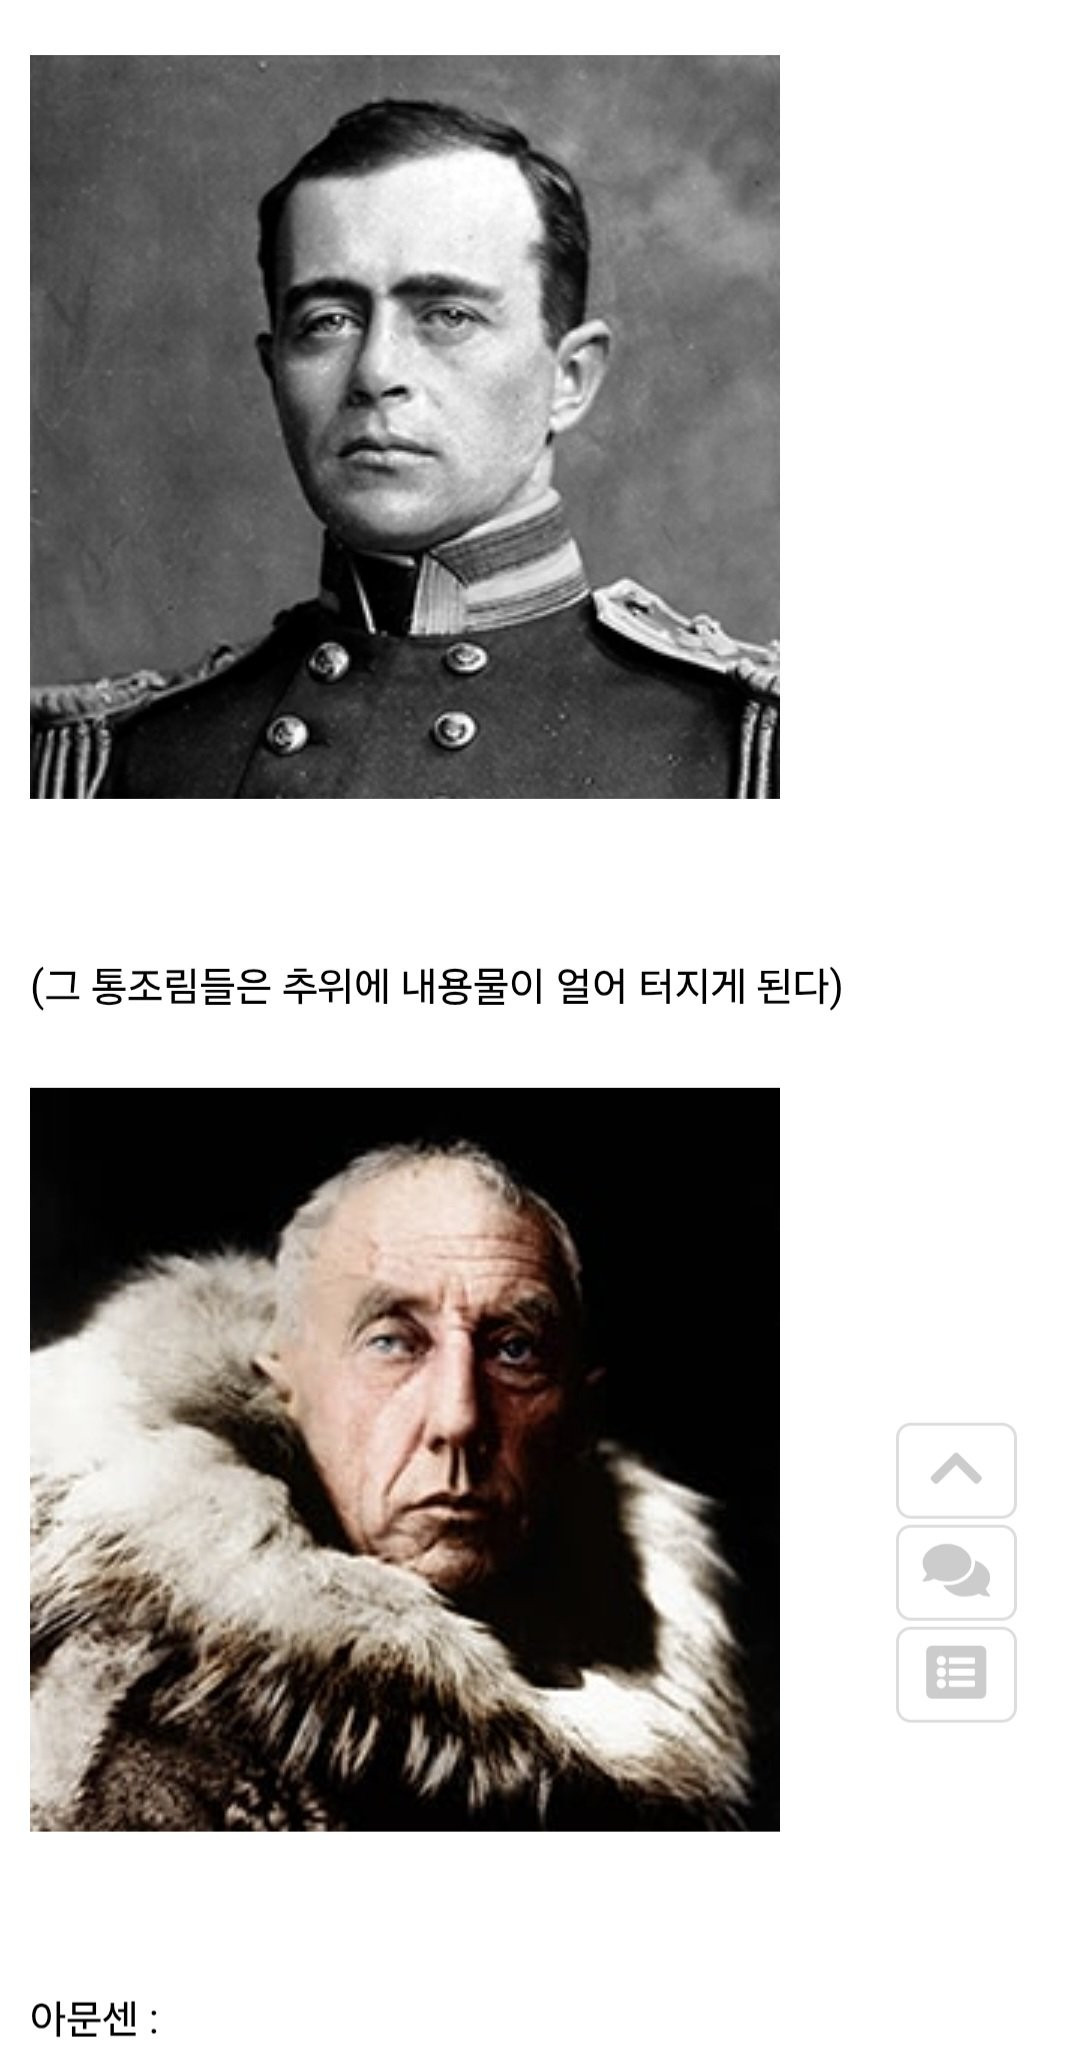Tap the lower-left brass uniform button
This screenshot has width=1080, height=2052.
285,733
